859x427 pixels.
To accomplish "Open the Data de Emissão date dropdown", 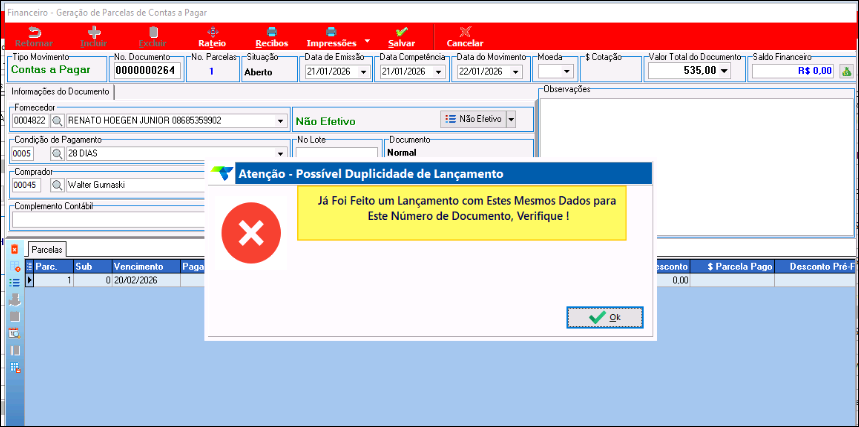I will (x=363, y=72).
